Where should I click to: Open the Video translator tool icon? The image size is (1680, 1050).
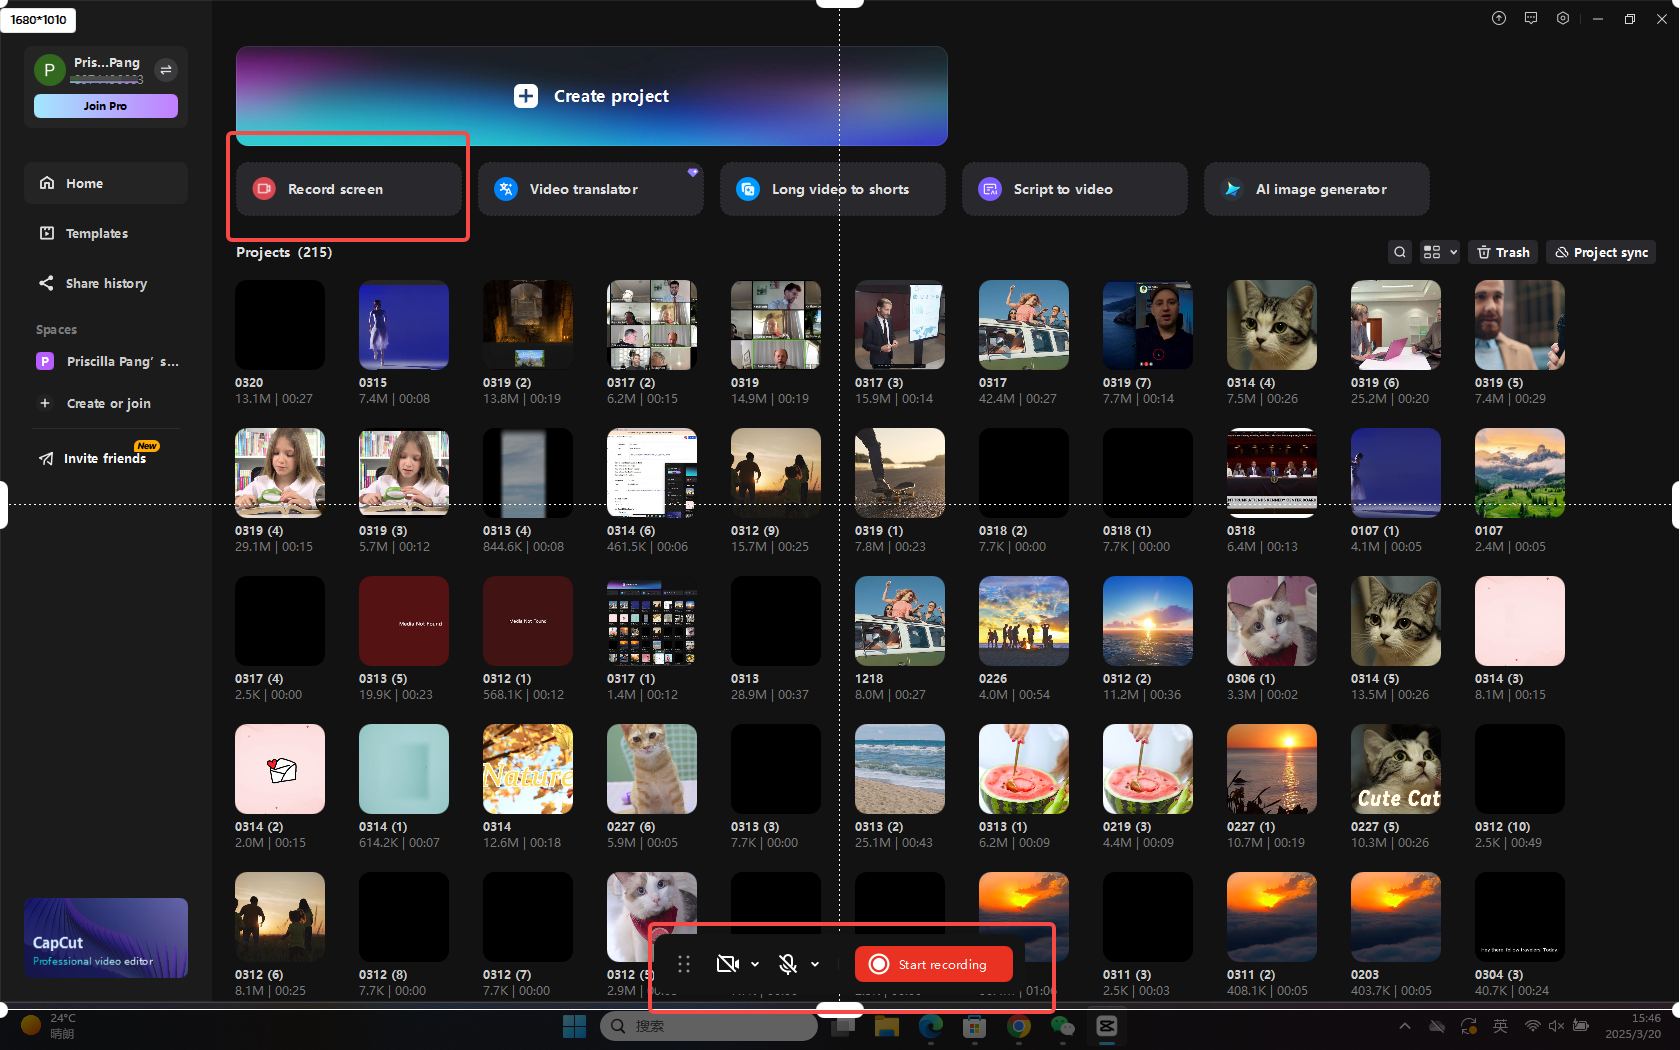point(506,189)
